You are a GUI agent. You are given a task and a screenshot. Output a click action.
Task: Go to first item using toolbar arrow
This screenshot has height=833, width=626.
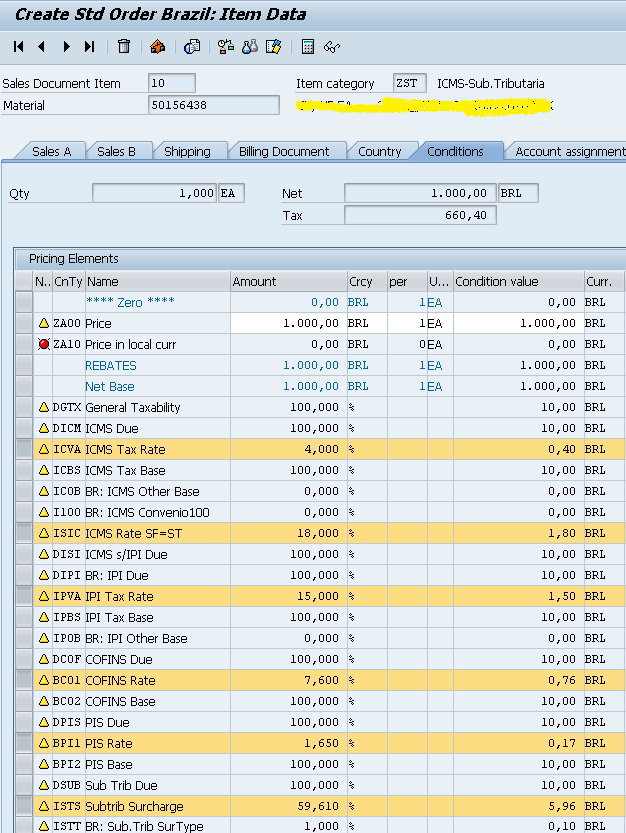(19, 46)
